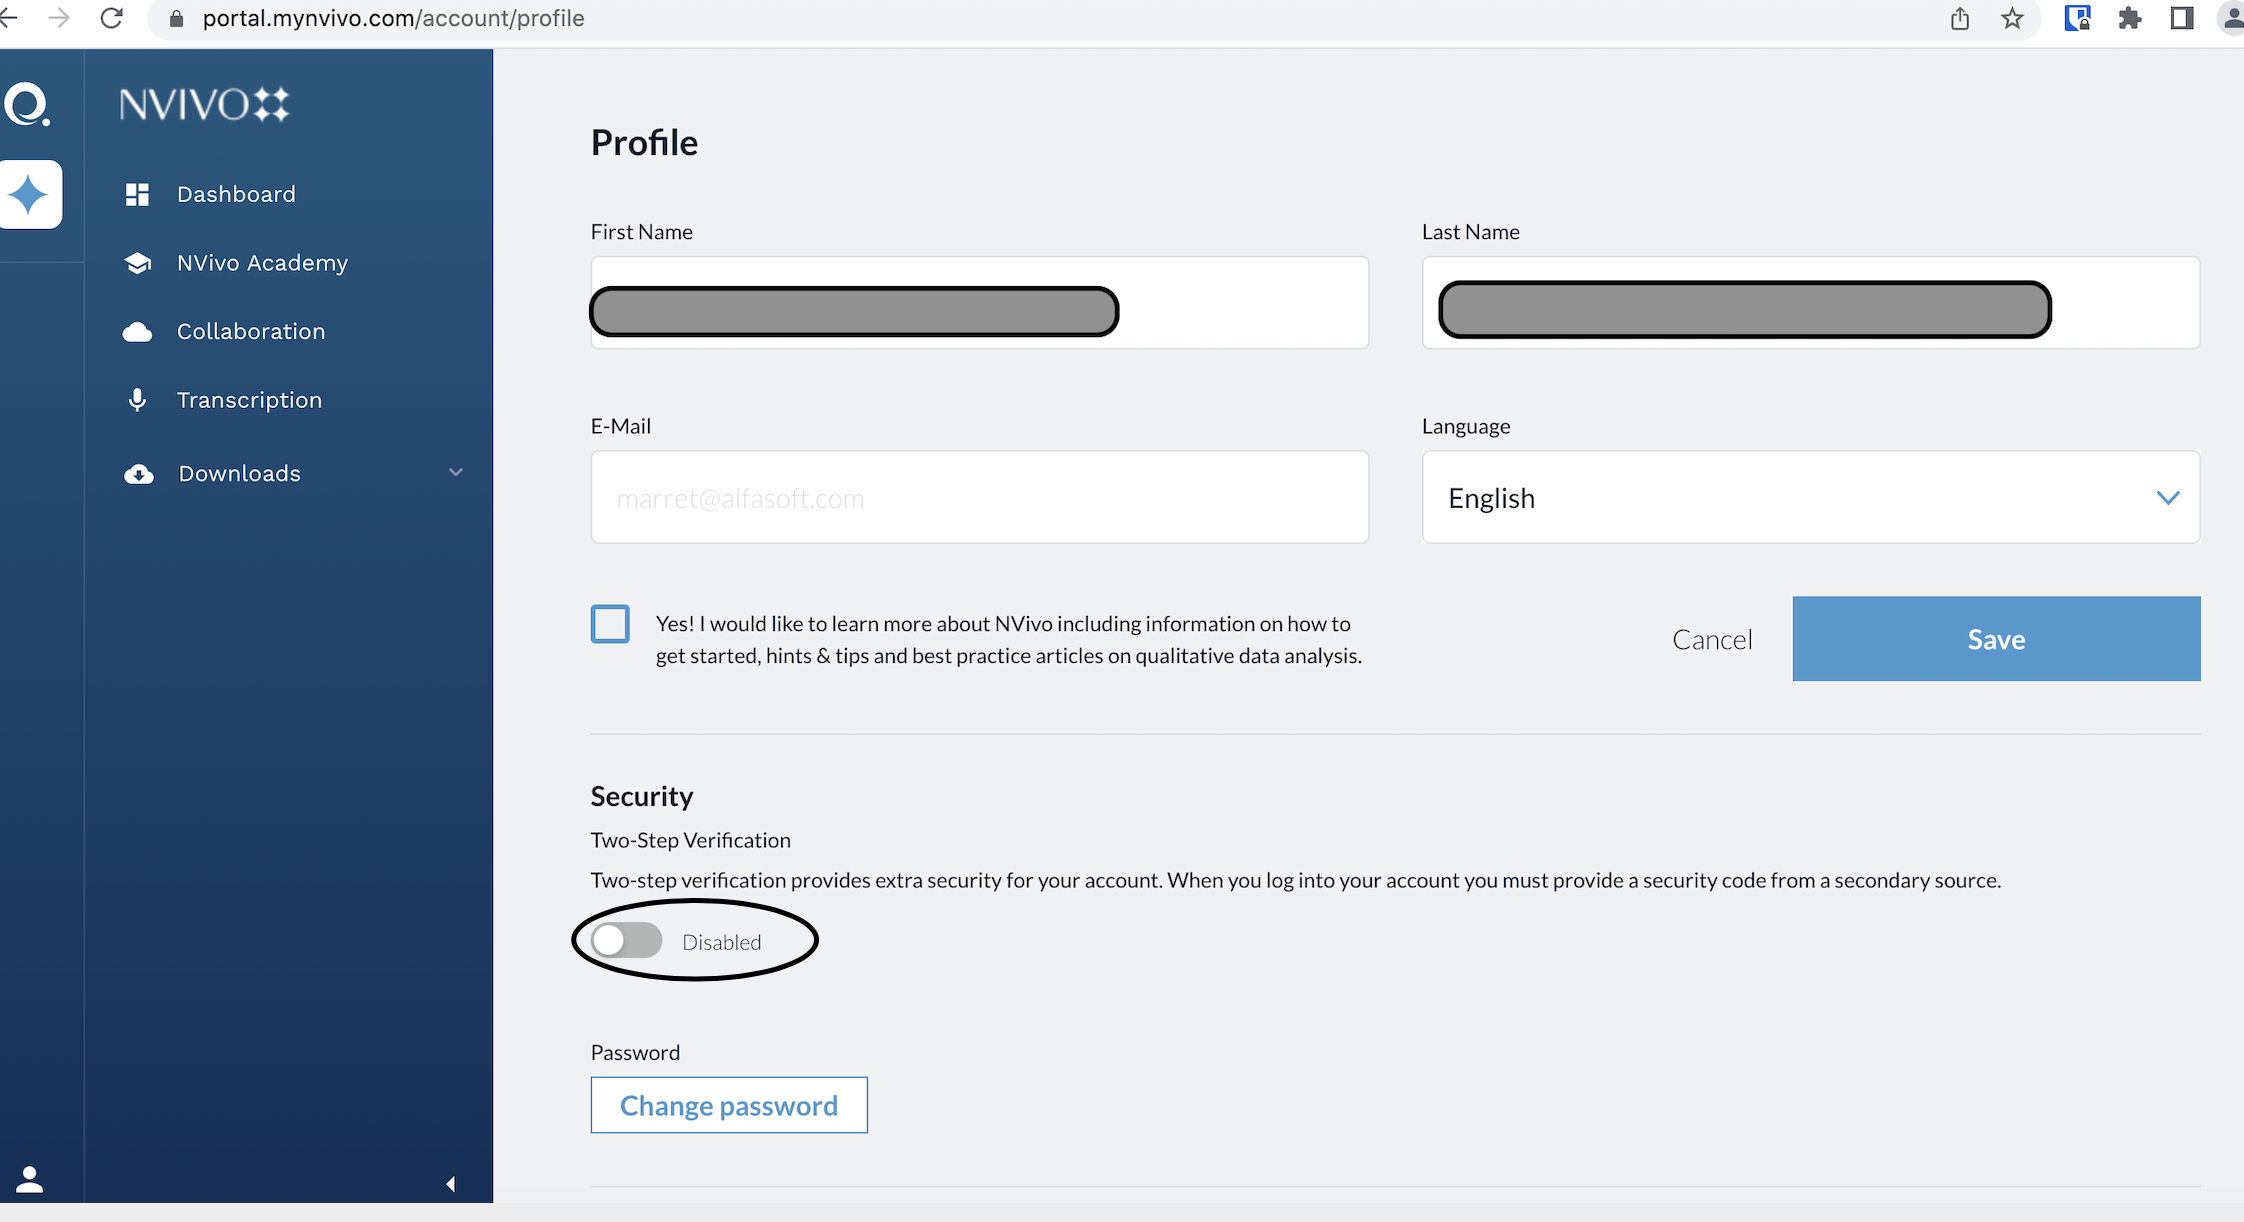The width and height of the screenshot is (2244, 1222).
Task: Open the Dashboard page from sidebar
Action: click(236, 194)
